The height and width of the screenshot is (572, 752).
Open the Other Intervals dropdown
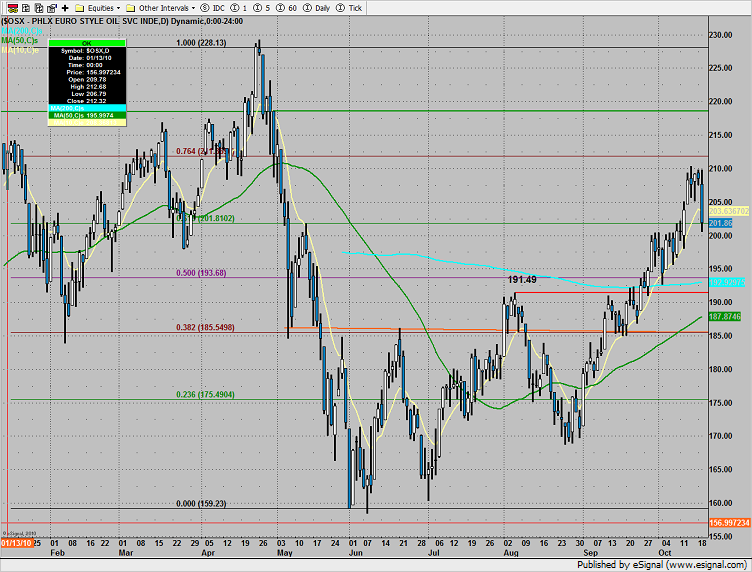point(167,6)
